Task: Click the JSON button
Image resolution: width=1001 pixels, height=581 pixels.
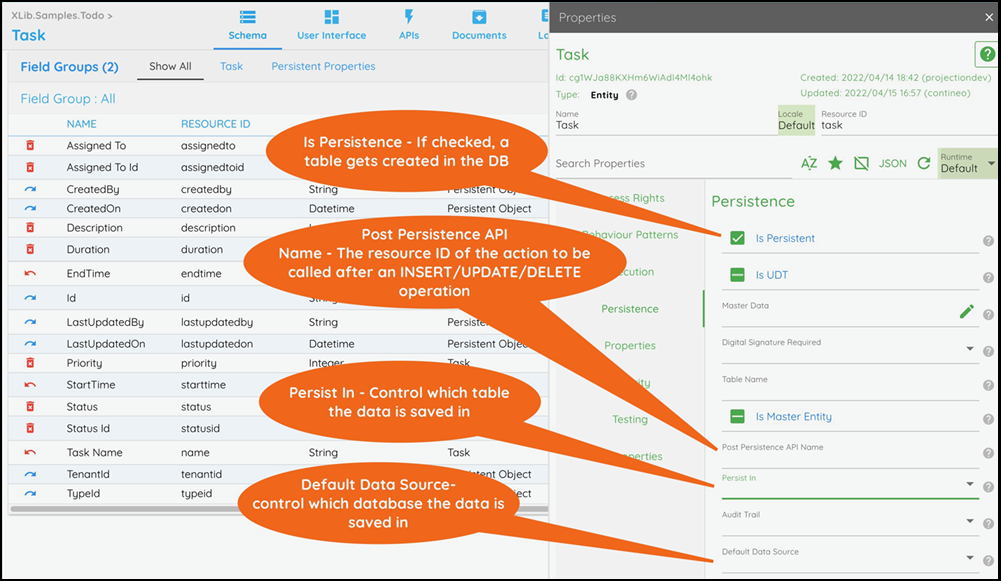Action: pyautogui.click(x=892, y=163)
